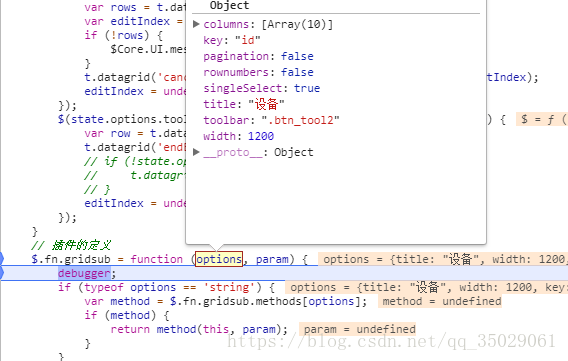Click the singleSelect: true property
The height and width of the screenshot is (361, 568).
click(262, 88)
